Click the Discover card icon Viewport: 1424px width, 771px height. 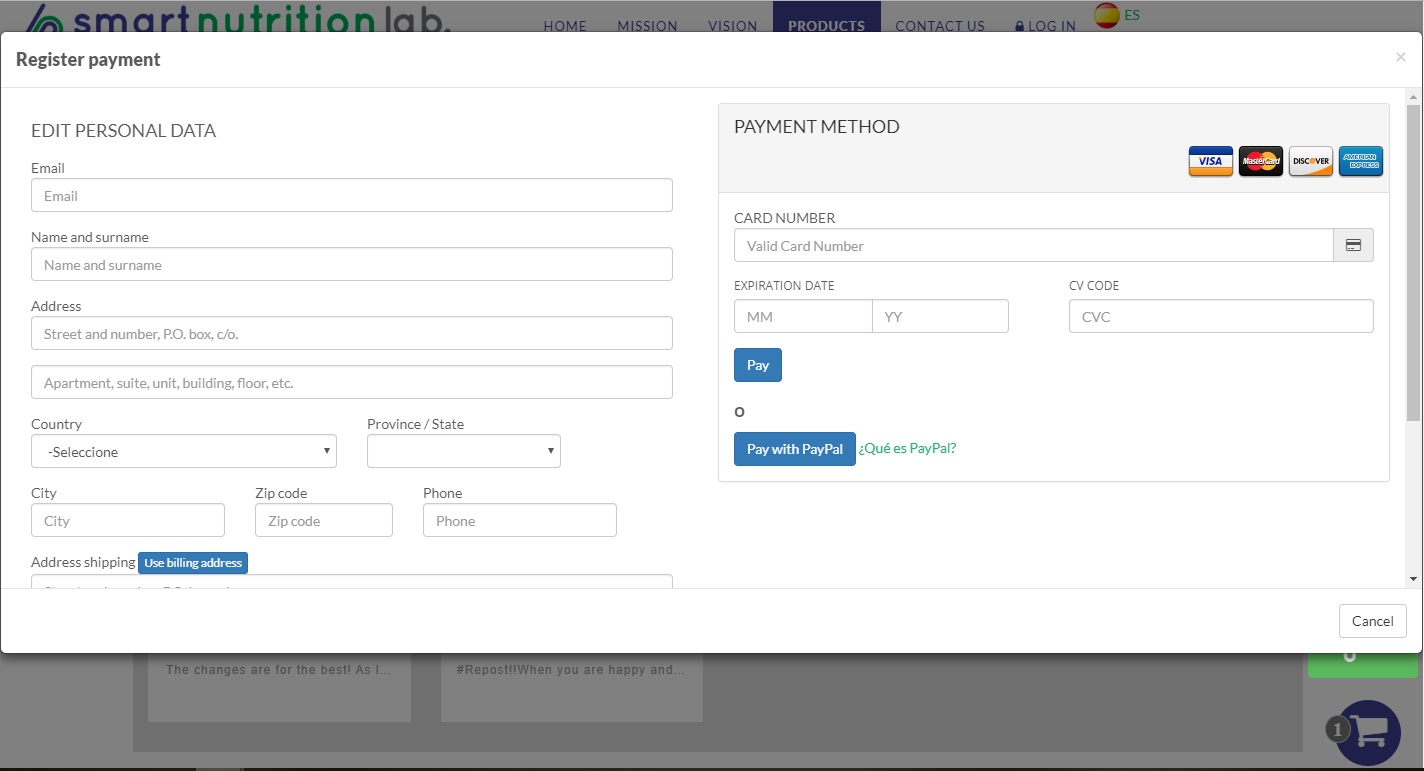point(1310,161)
